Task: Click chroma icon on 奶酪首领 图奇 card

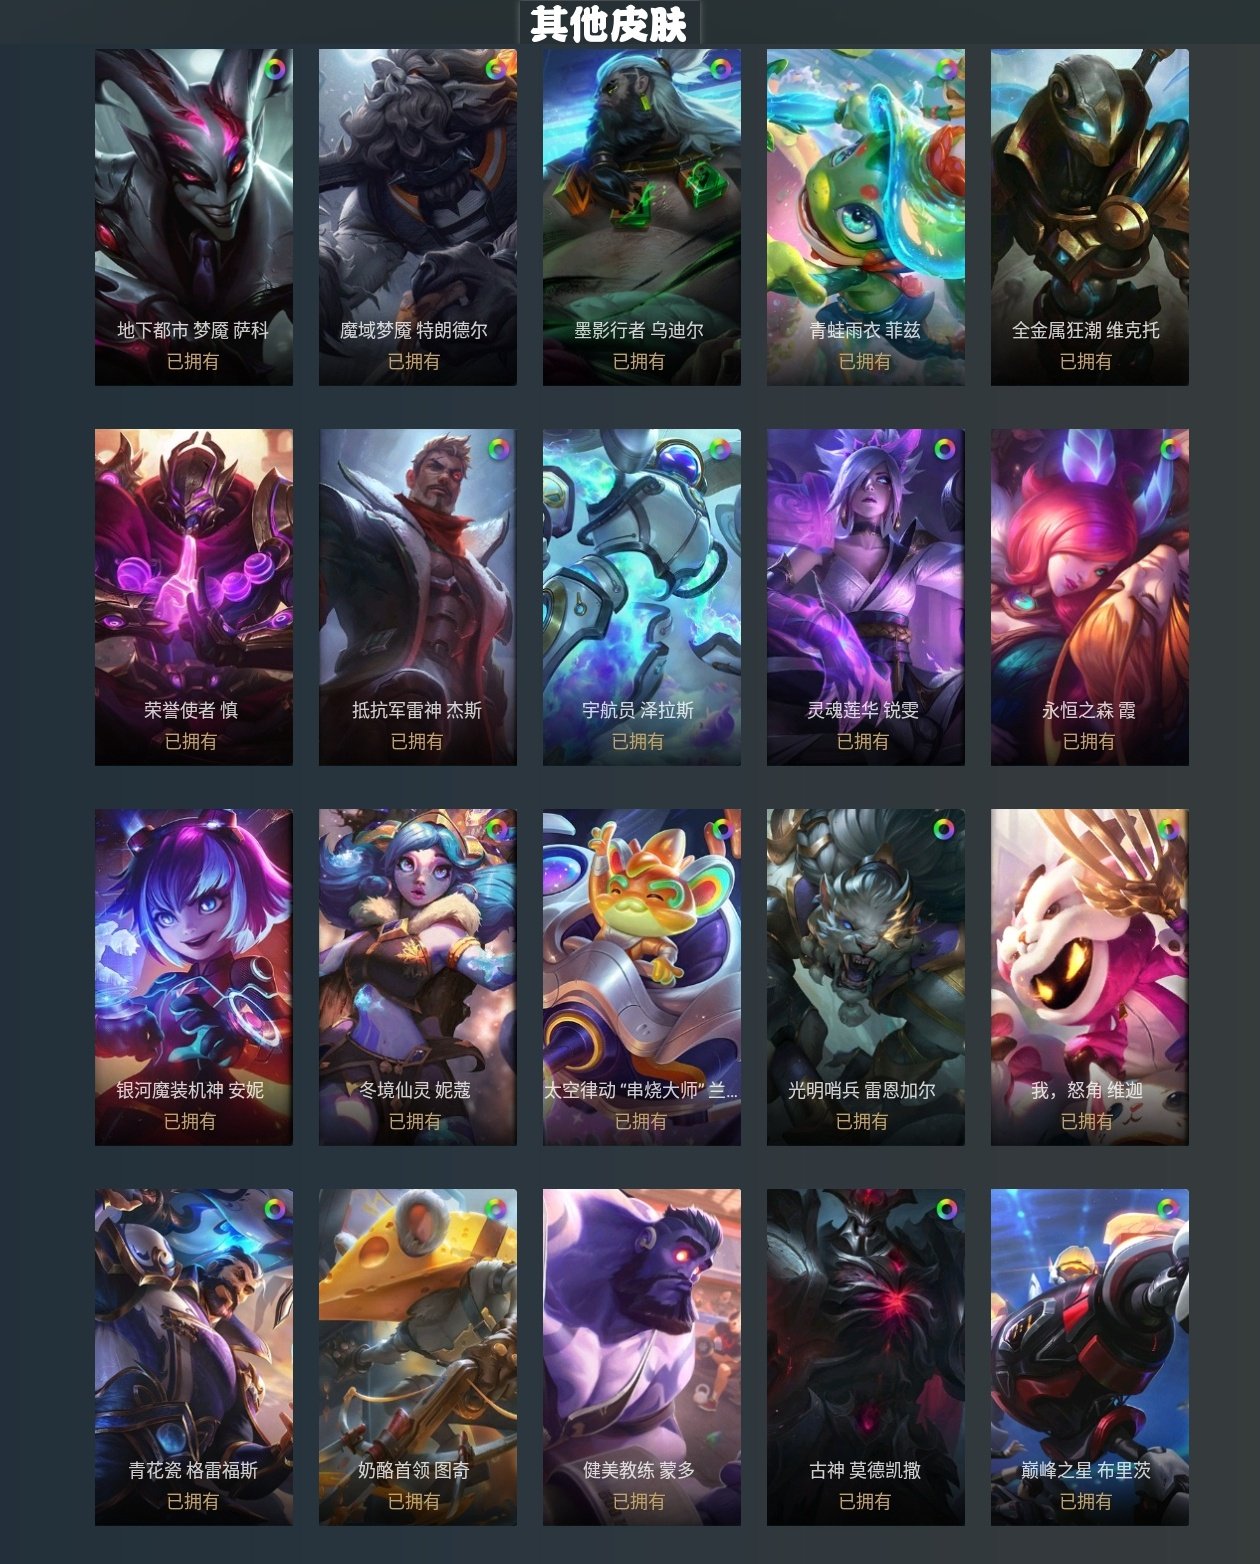Action: [x=495, y=1209]
